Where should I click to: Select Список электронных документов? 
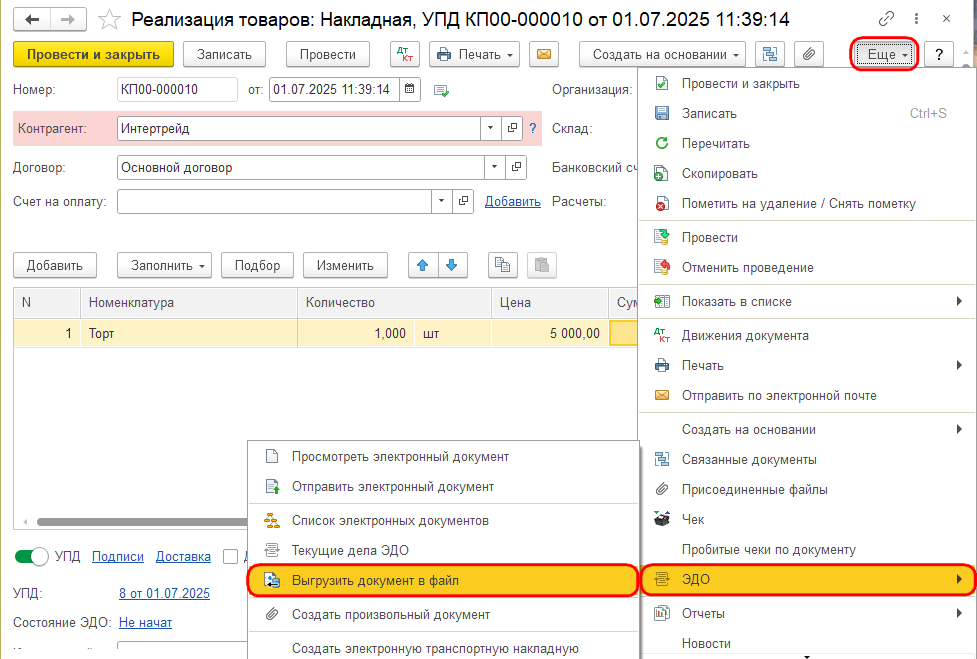click(444, 521)
